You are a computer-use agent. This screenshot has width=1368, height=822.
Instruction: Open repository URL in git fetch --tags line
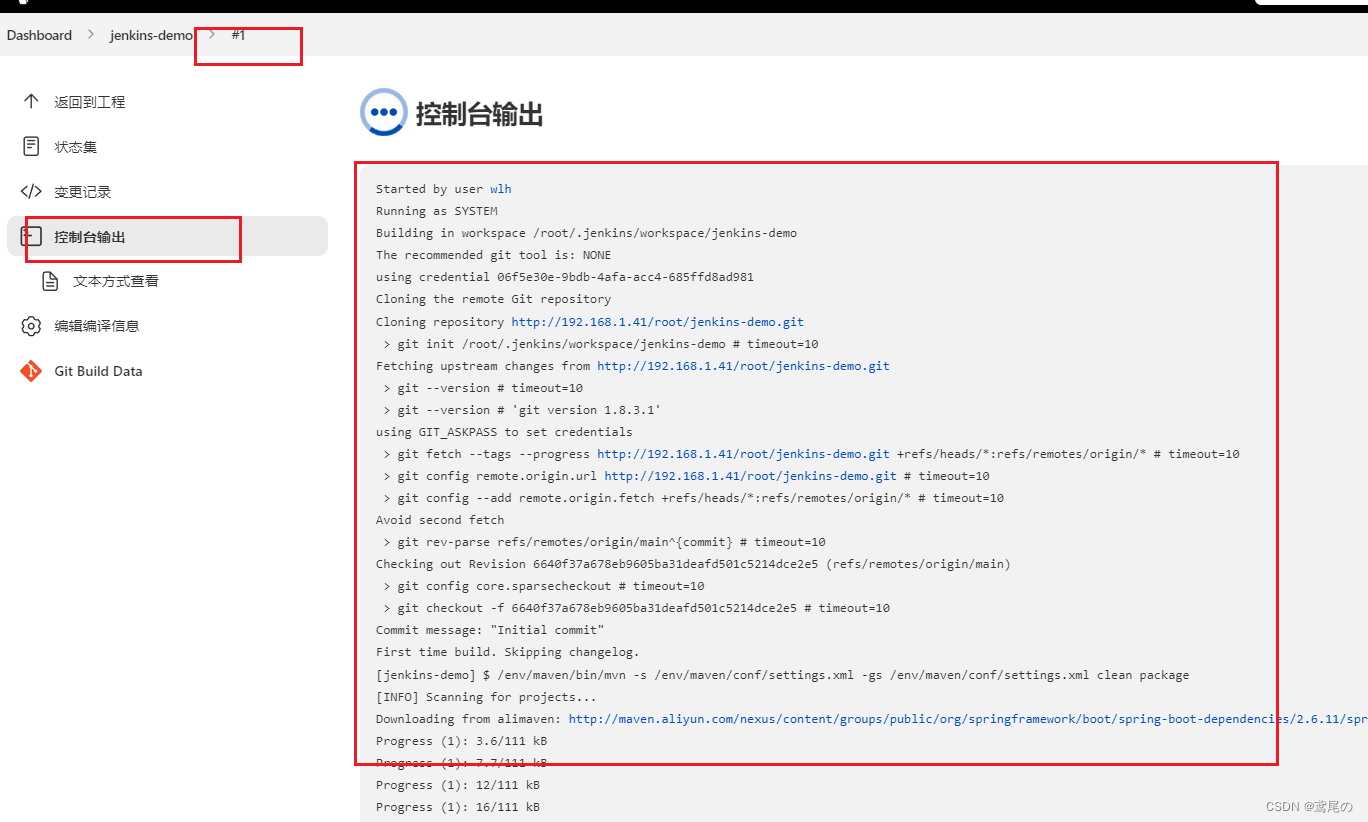[743, 454]
